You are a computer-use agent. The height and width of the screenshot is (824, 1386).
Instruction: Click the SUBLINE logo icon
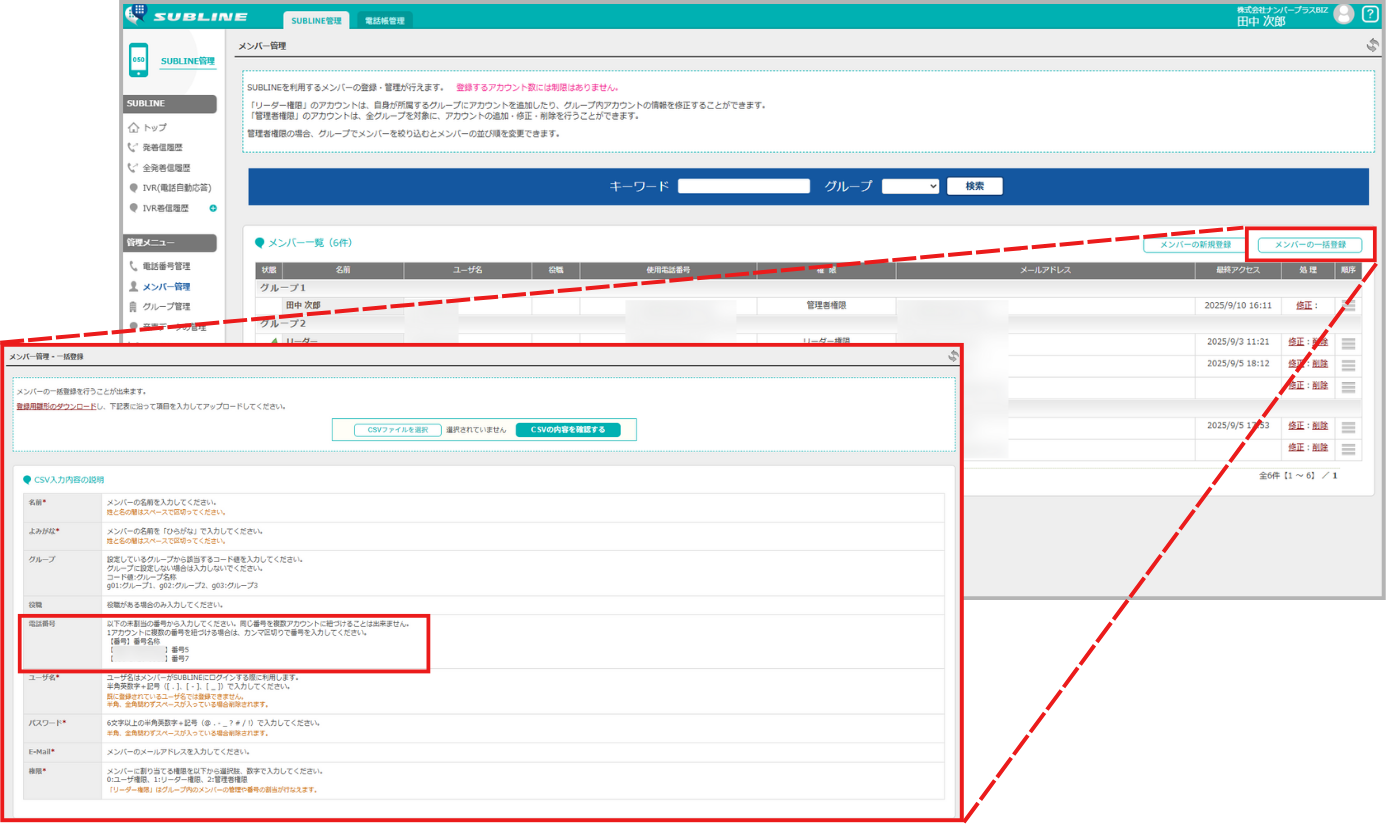(136, 15)
